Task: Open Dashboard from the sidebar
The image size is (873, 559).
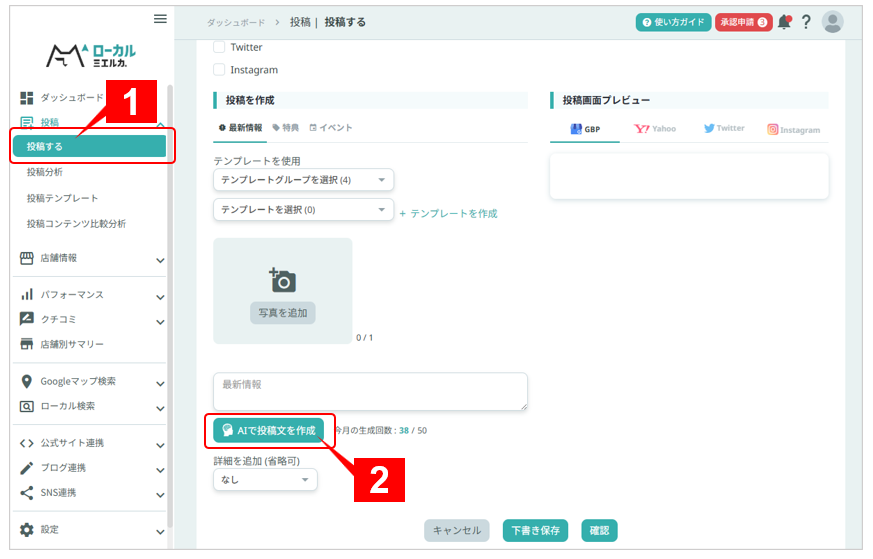Action: (x=70, y=98)
